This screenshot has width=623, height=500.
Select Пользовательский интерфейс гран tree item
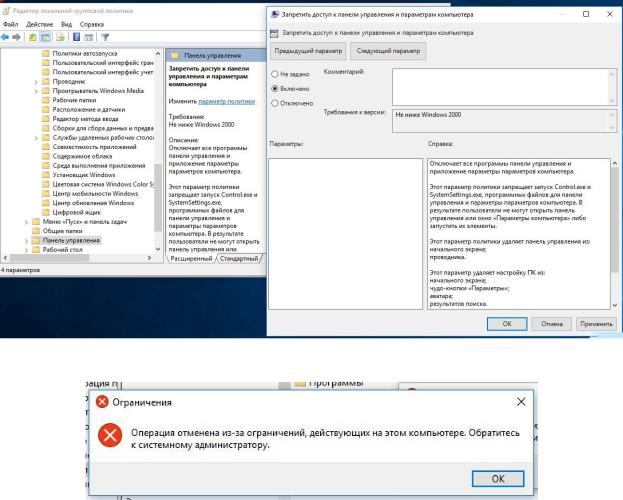103,63
